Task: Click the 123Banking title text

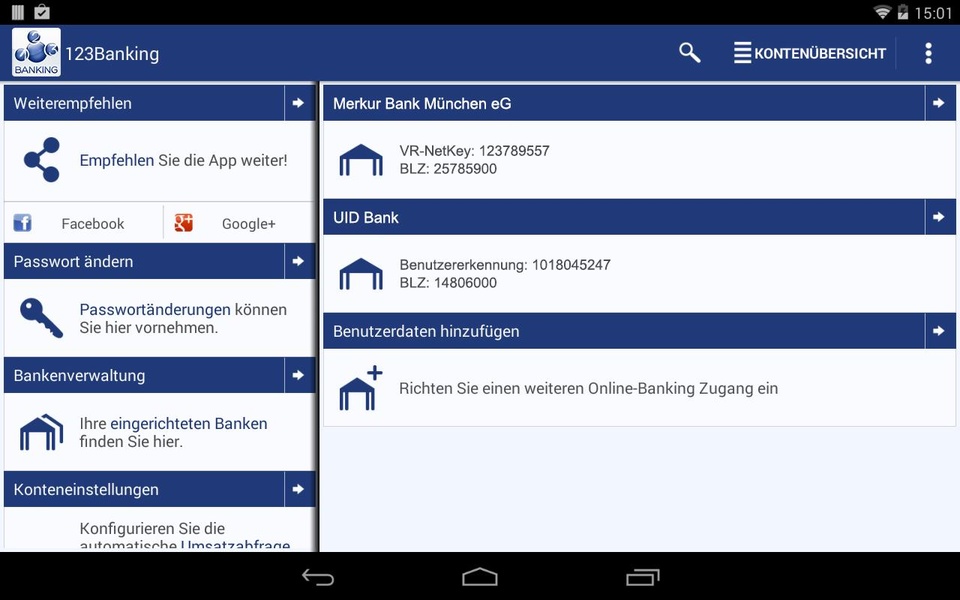Action: tap(112, 54)
